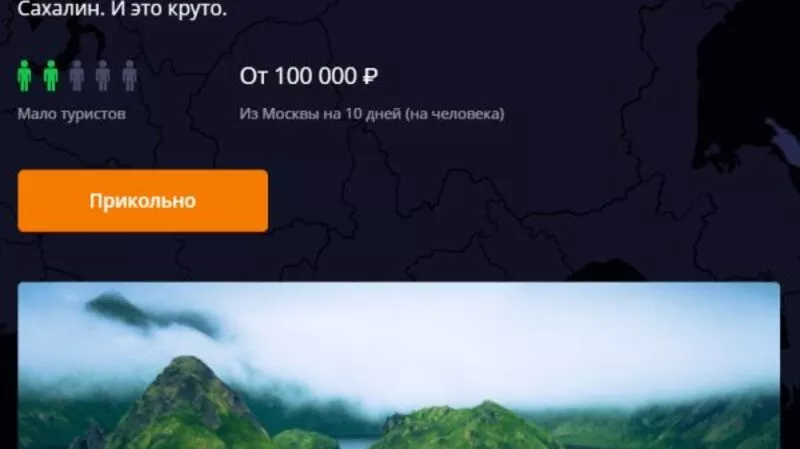
Task: Select the От 100 000 ₽ price text
Action: 309,76
